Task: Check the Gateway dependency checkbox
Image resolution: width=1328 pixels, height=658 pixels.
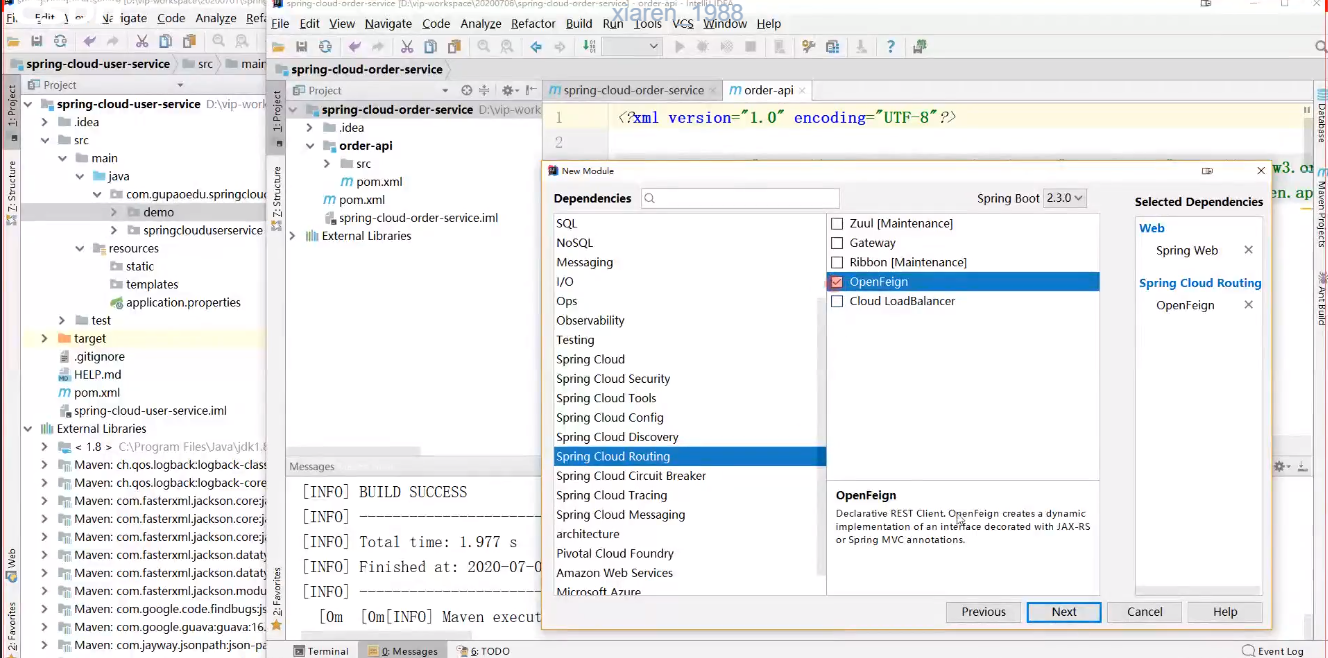Action: [838, 243]
